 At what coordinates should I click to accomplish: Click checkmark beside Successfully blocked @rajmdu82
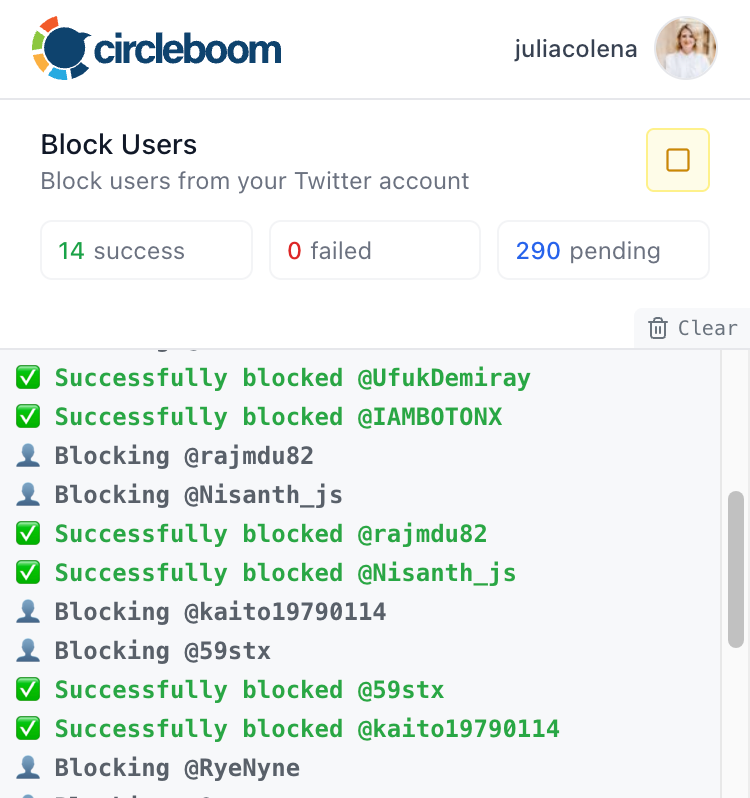pyautogui.click(x=28, y=534)
